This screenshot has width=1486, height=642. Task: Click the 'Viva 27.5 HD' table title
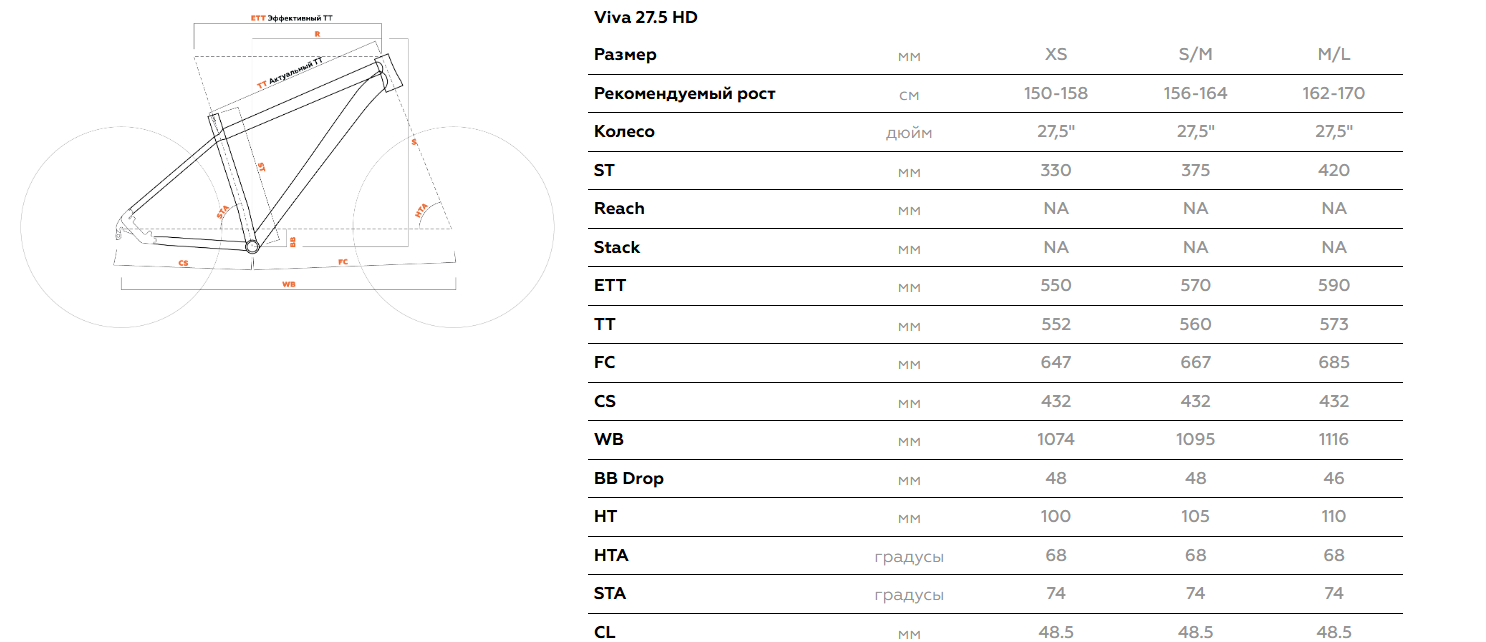click(645, 17)
